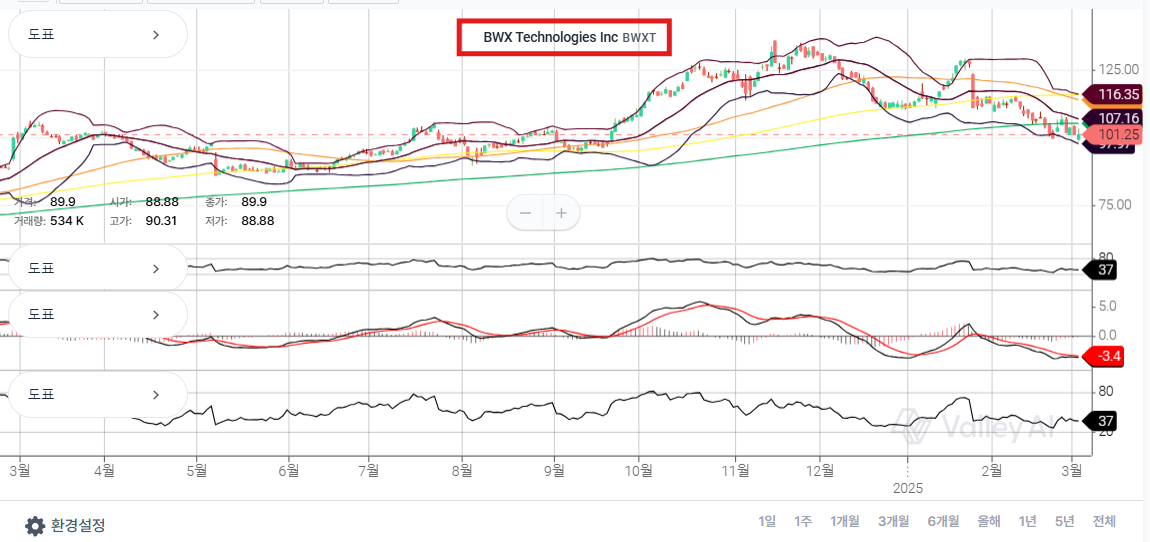This screenshot has height=542, width=1150.
Task: Show year-to-date with 올해
Action: 988,521
